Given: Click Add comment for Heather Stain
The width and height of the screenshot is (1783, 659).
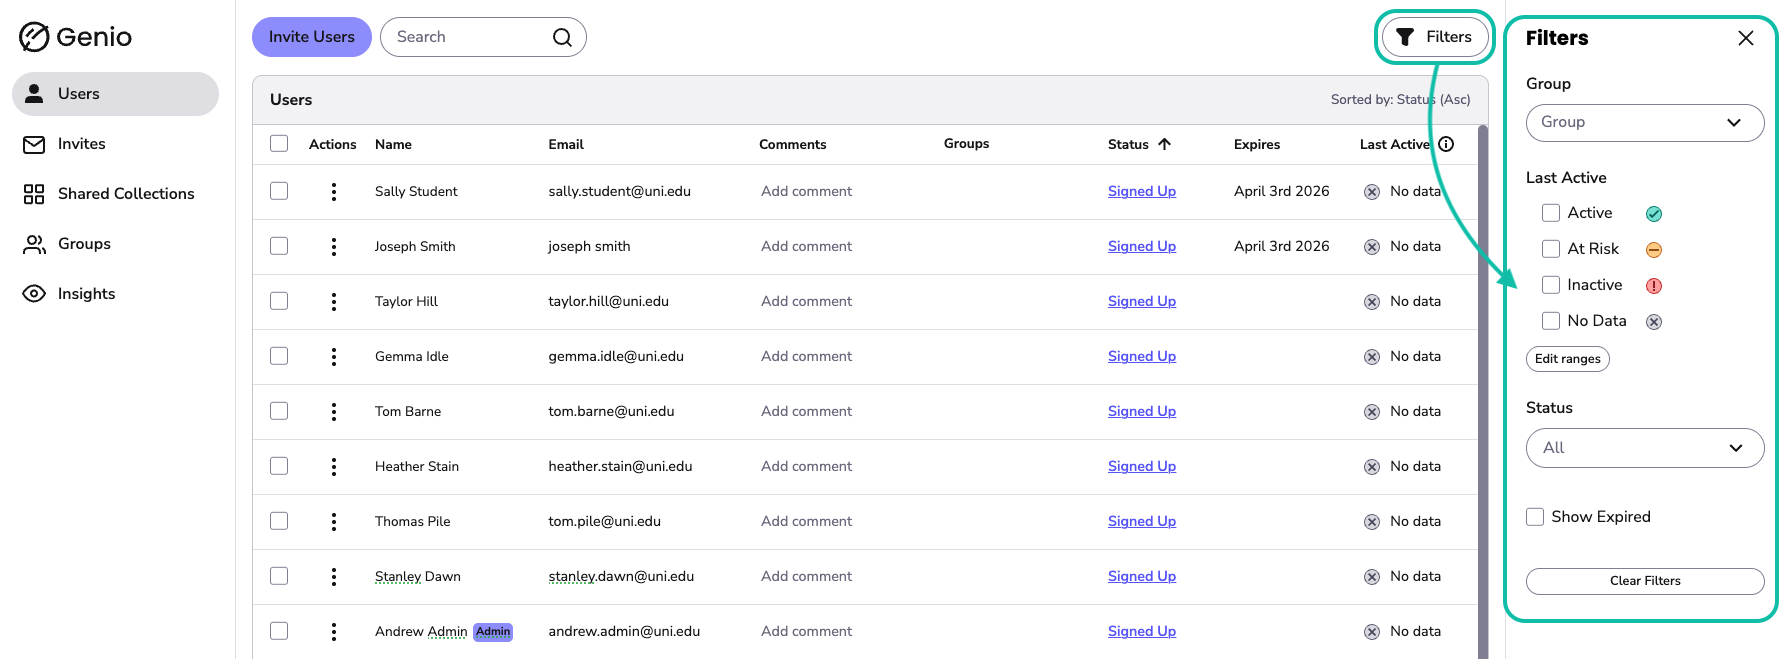Looking at the screenshot, I should pyautogui.click(x=806, y=467).
